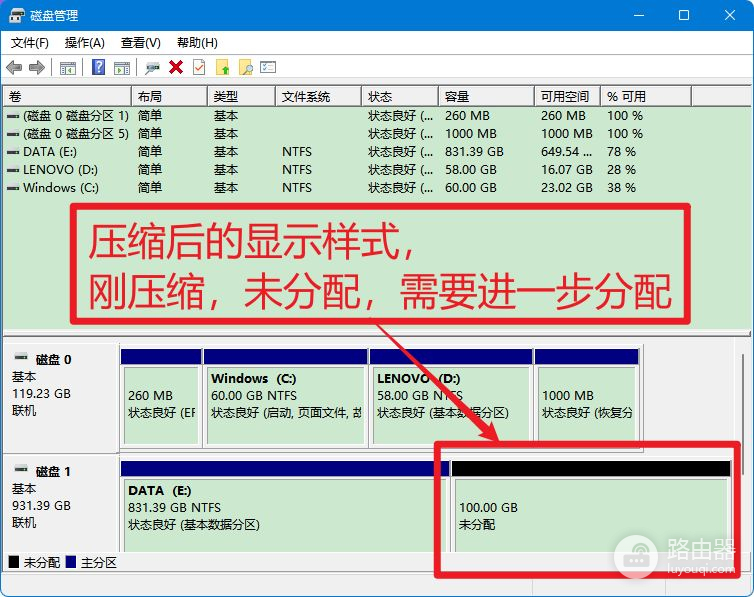Viewport: 754px width, 597px height.
Task: Click the red X delete toolbar icon
Action: 176,67
